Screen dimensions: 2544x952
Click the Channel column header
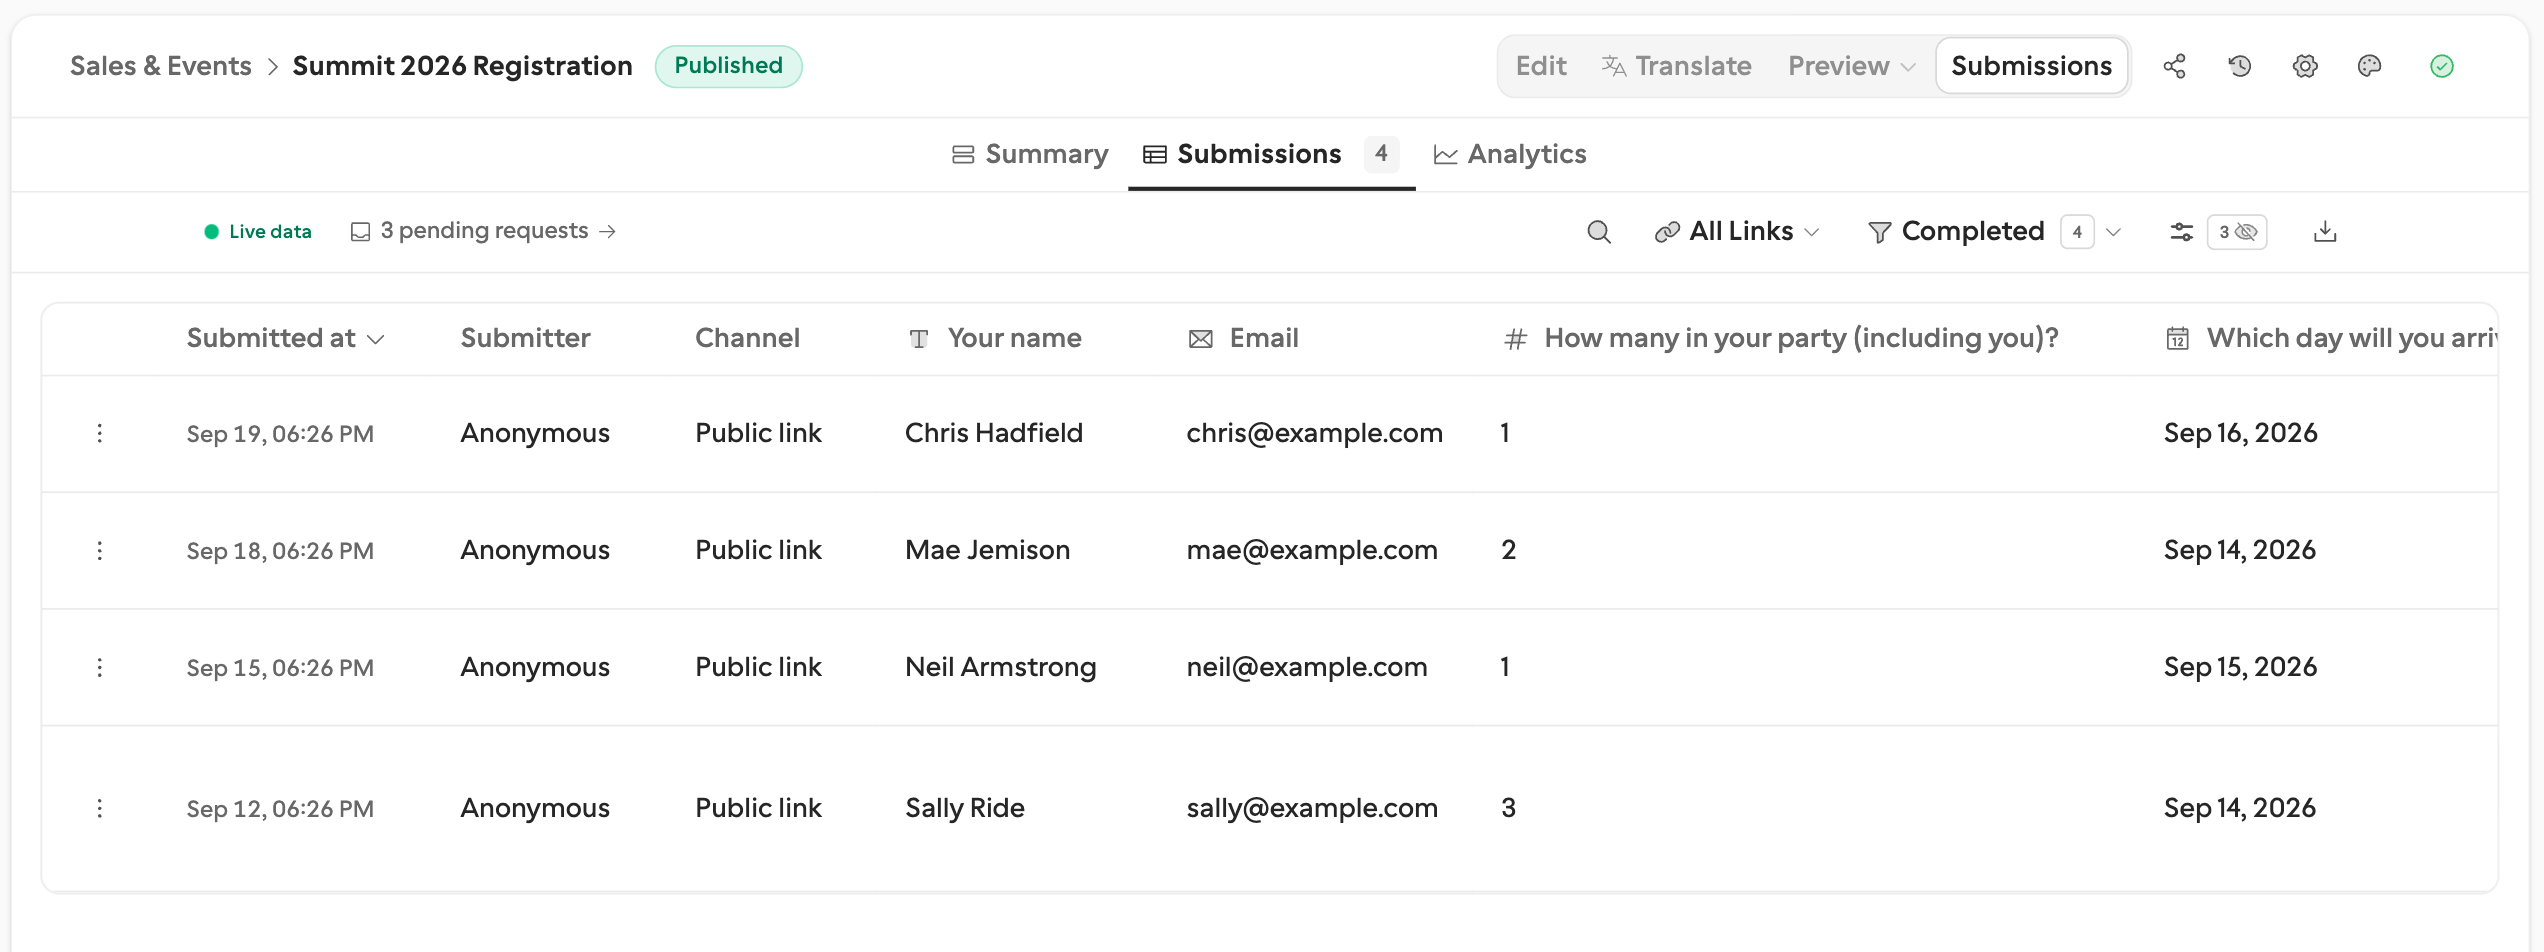[x=747, y=338]
